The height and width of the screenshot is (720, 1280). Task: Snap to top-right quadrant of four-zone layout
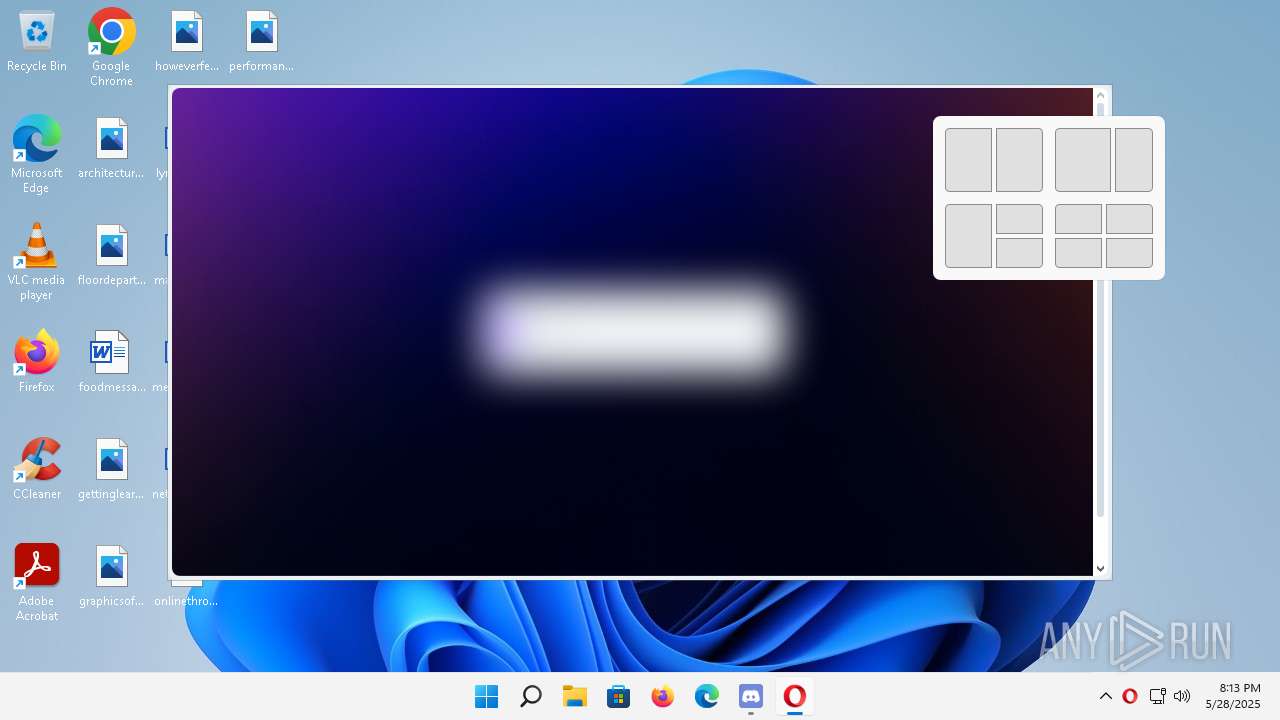tap(1129, 219)
